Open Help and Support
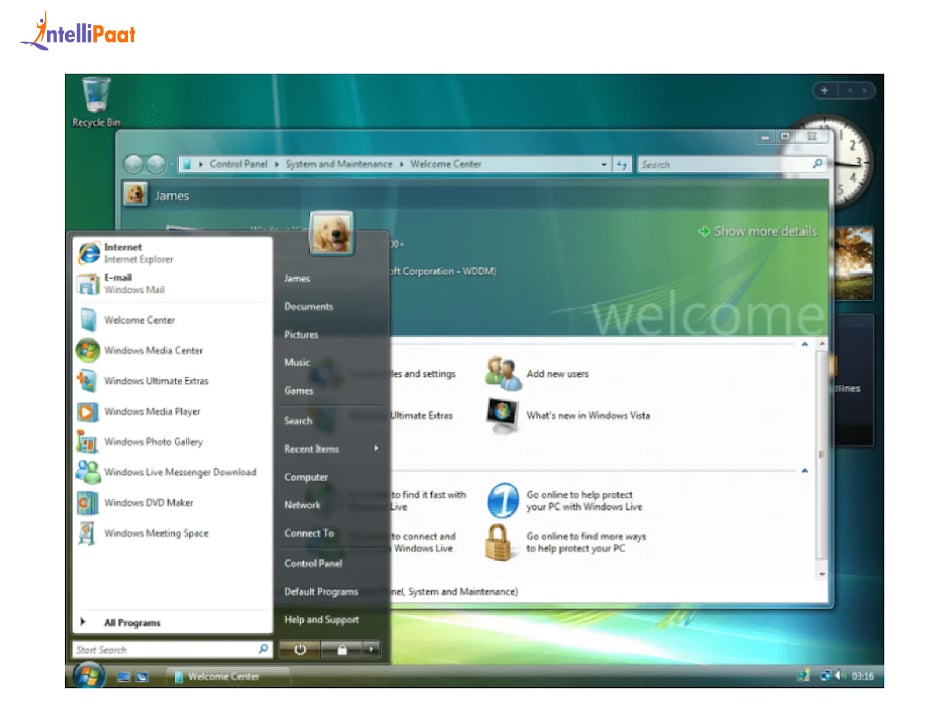Viewport: 950px width, 725px height. [322, 619]
